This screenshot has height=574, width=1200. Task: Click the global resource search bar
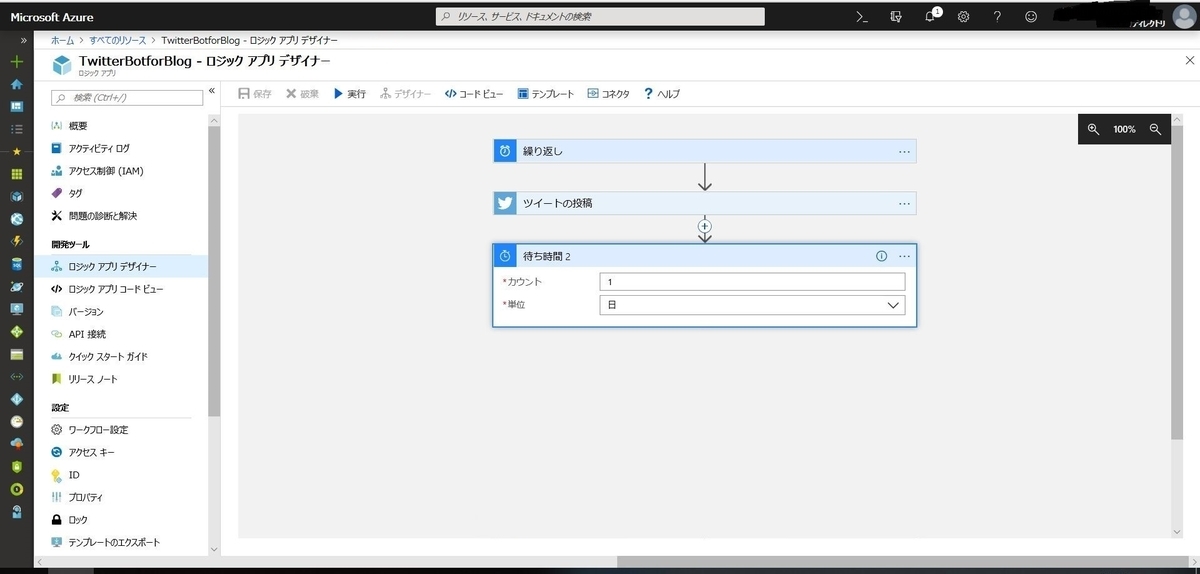(602, 17)
